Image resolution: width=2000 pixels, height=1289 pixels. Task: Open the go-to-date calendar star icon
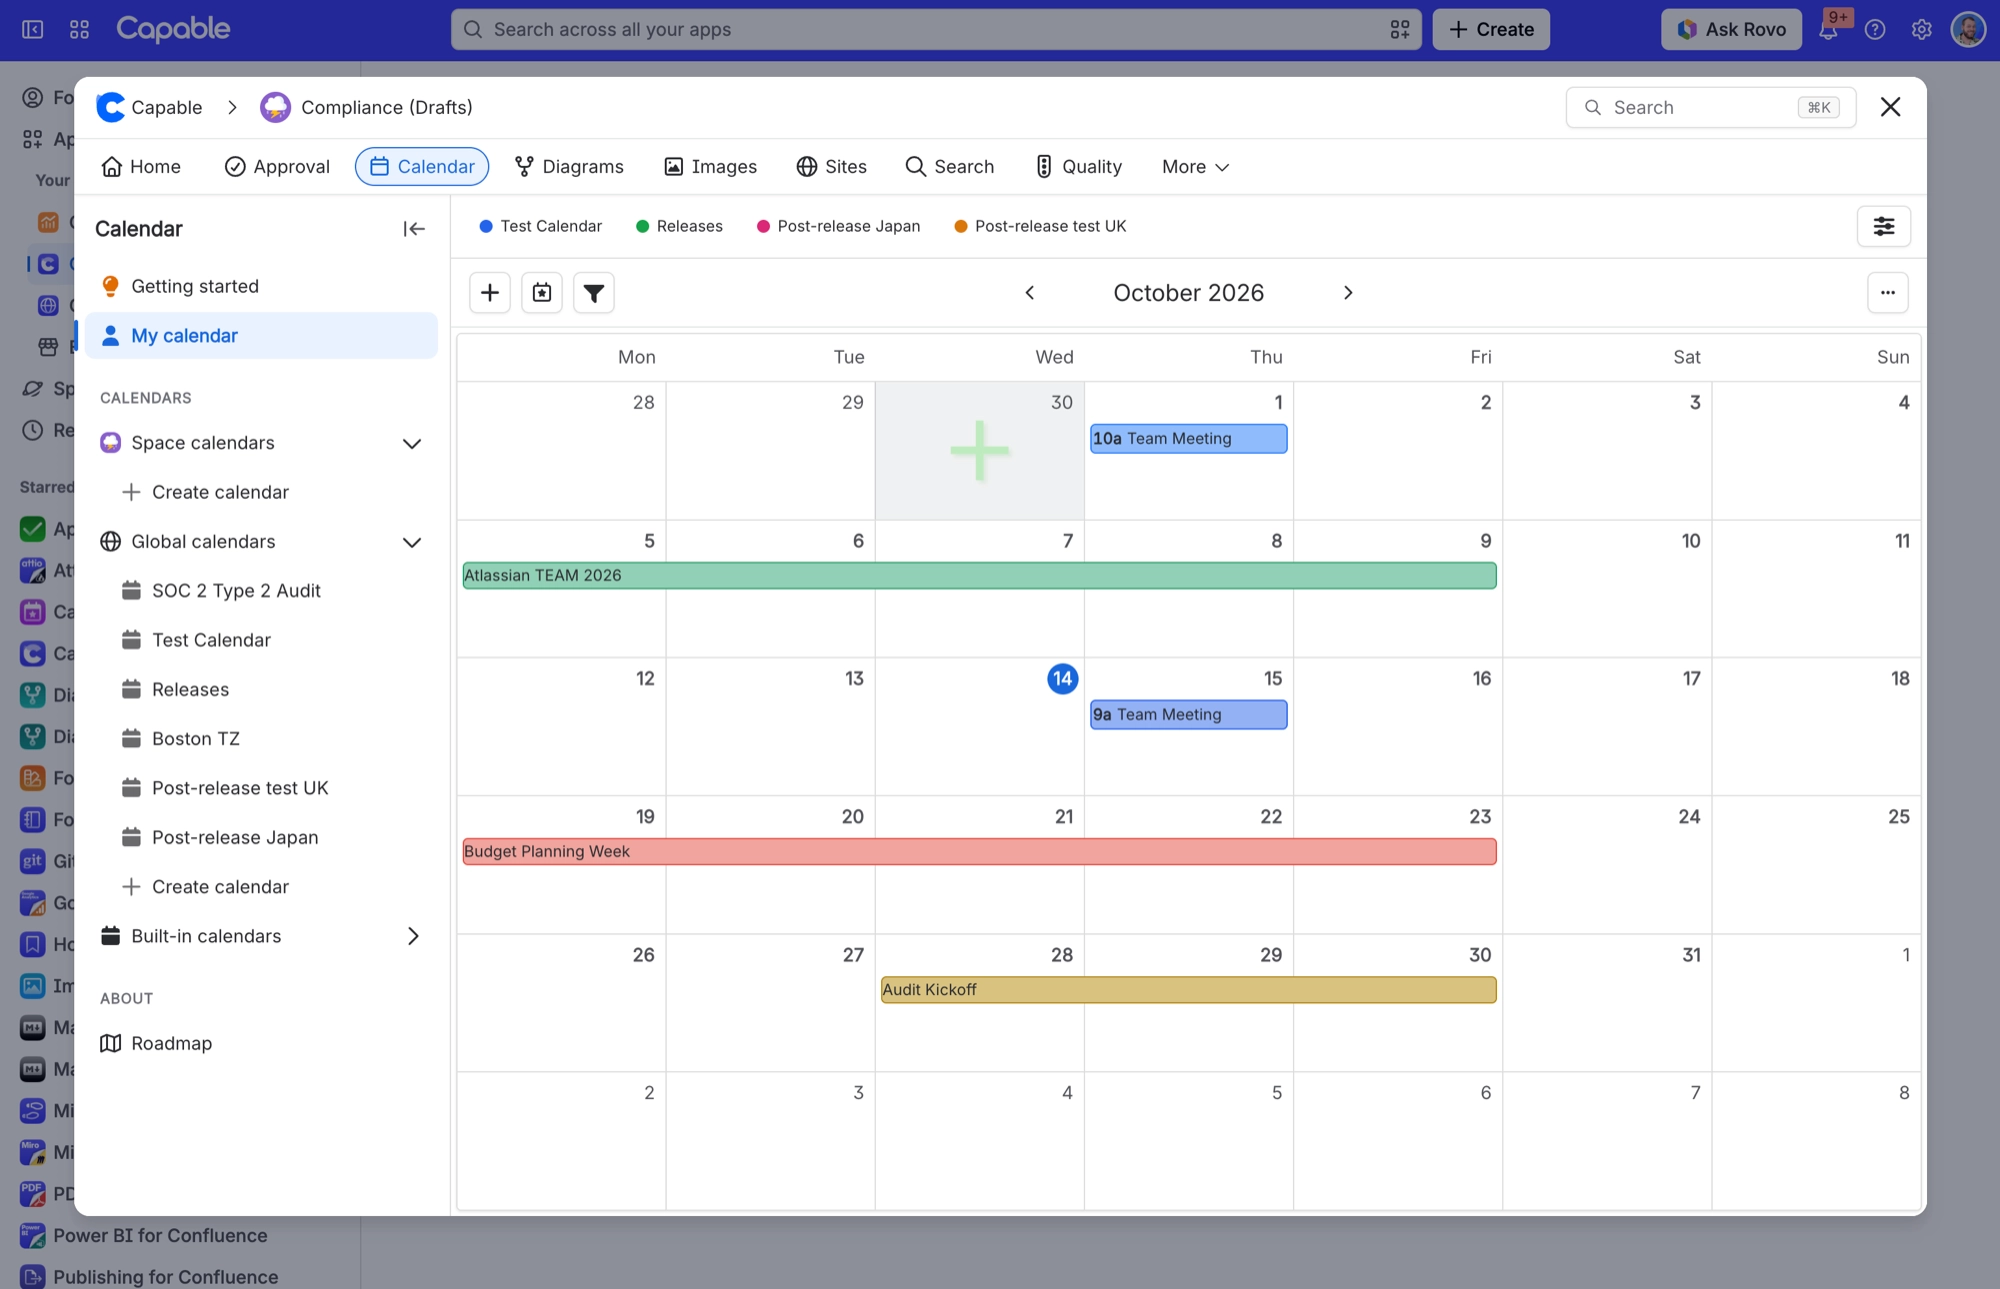(542, 293)
